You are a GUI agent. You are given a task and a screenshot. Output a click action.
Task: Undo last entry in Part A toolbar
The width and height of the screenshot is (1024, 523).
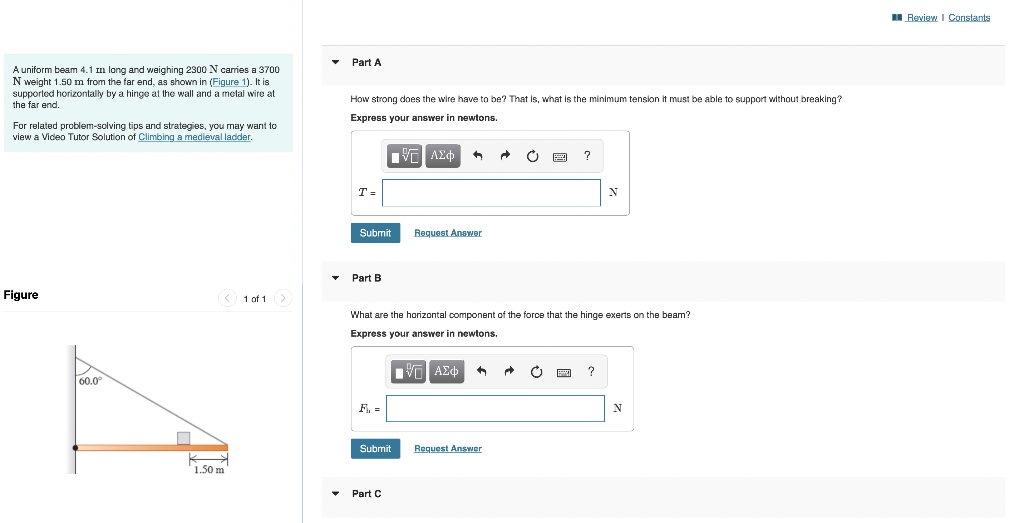point(477,155)
